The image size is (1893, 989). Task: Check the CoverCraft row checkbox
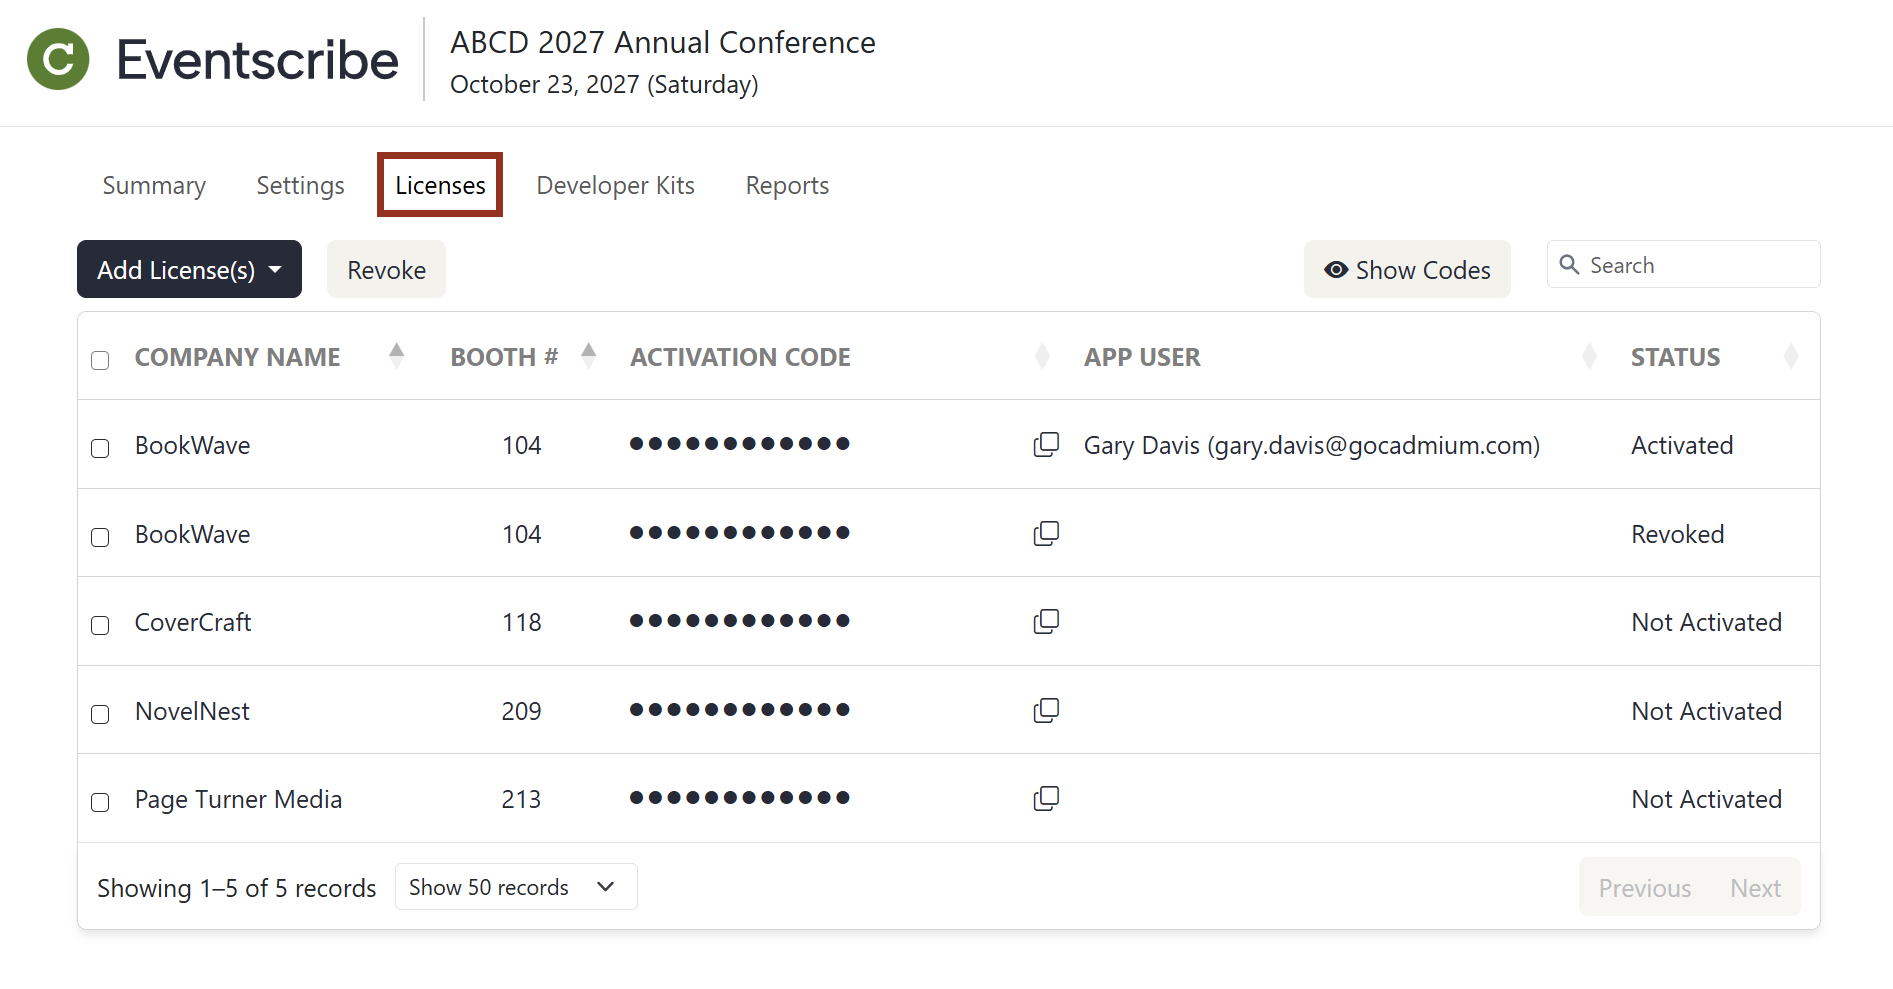click(x=100, y=625)
